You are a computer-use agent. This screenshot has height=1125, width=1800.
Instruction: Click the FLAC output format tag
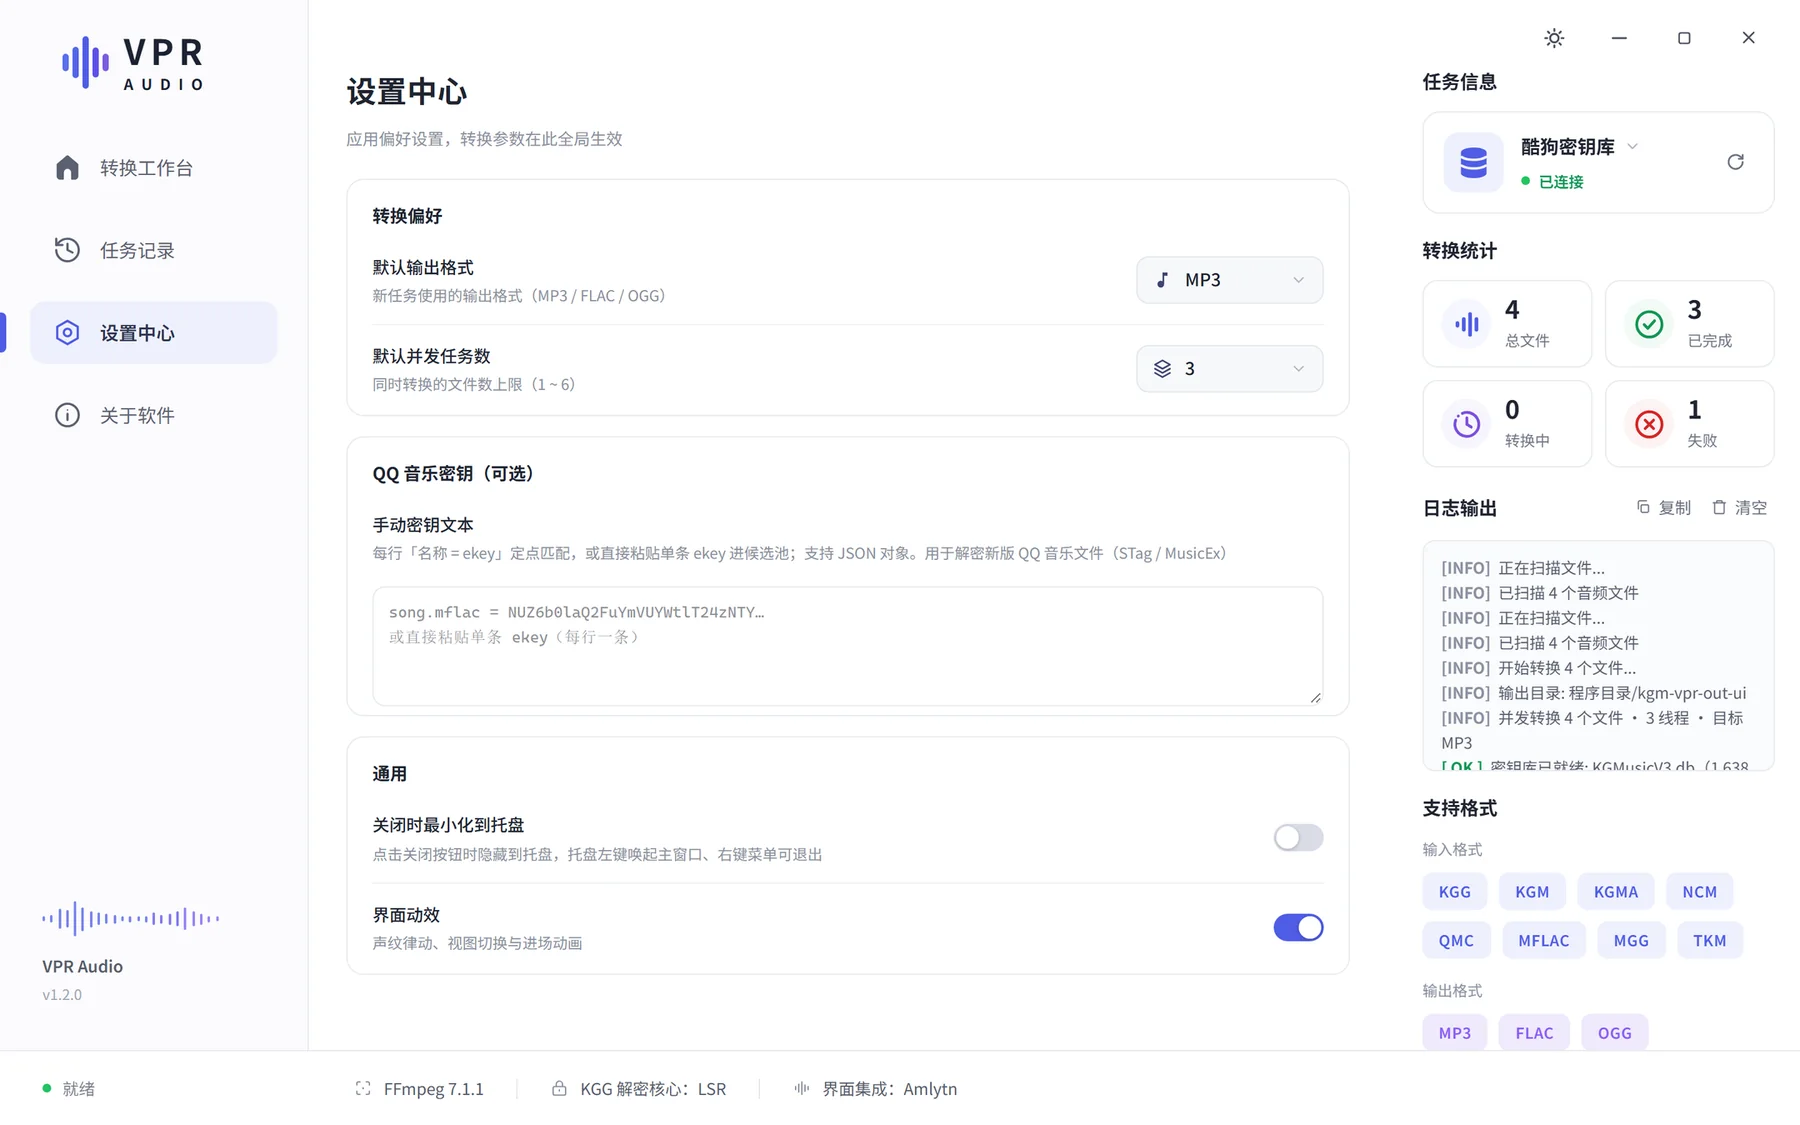point(1534,1033)
